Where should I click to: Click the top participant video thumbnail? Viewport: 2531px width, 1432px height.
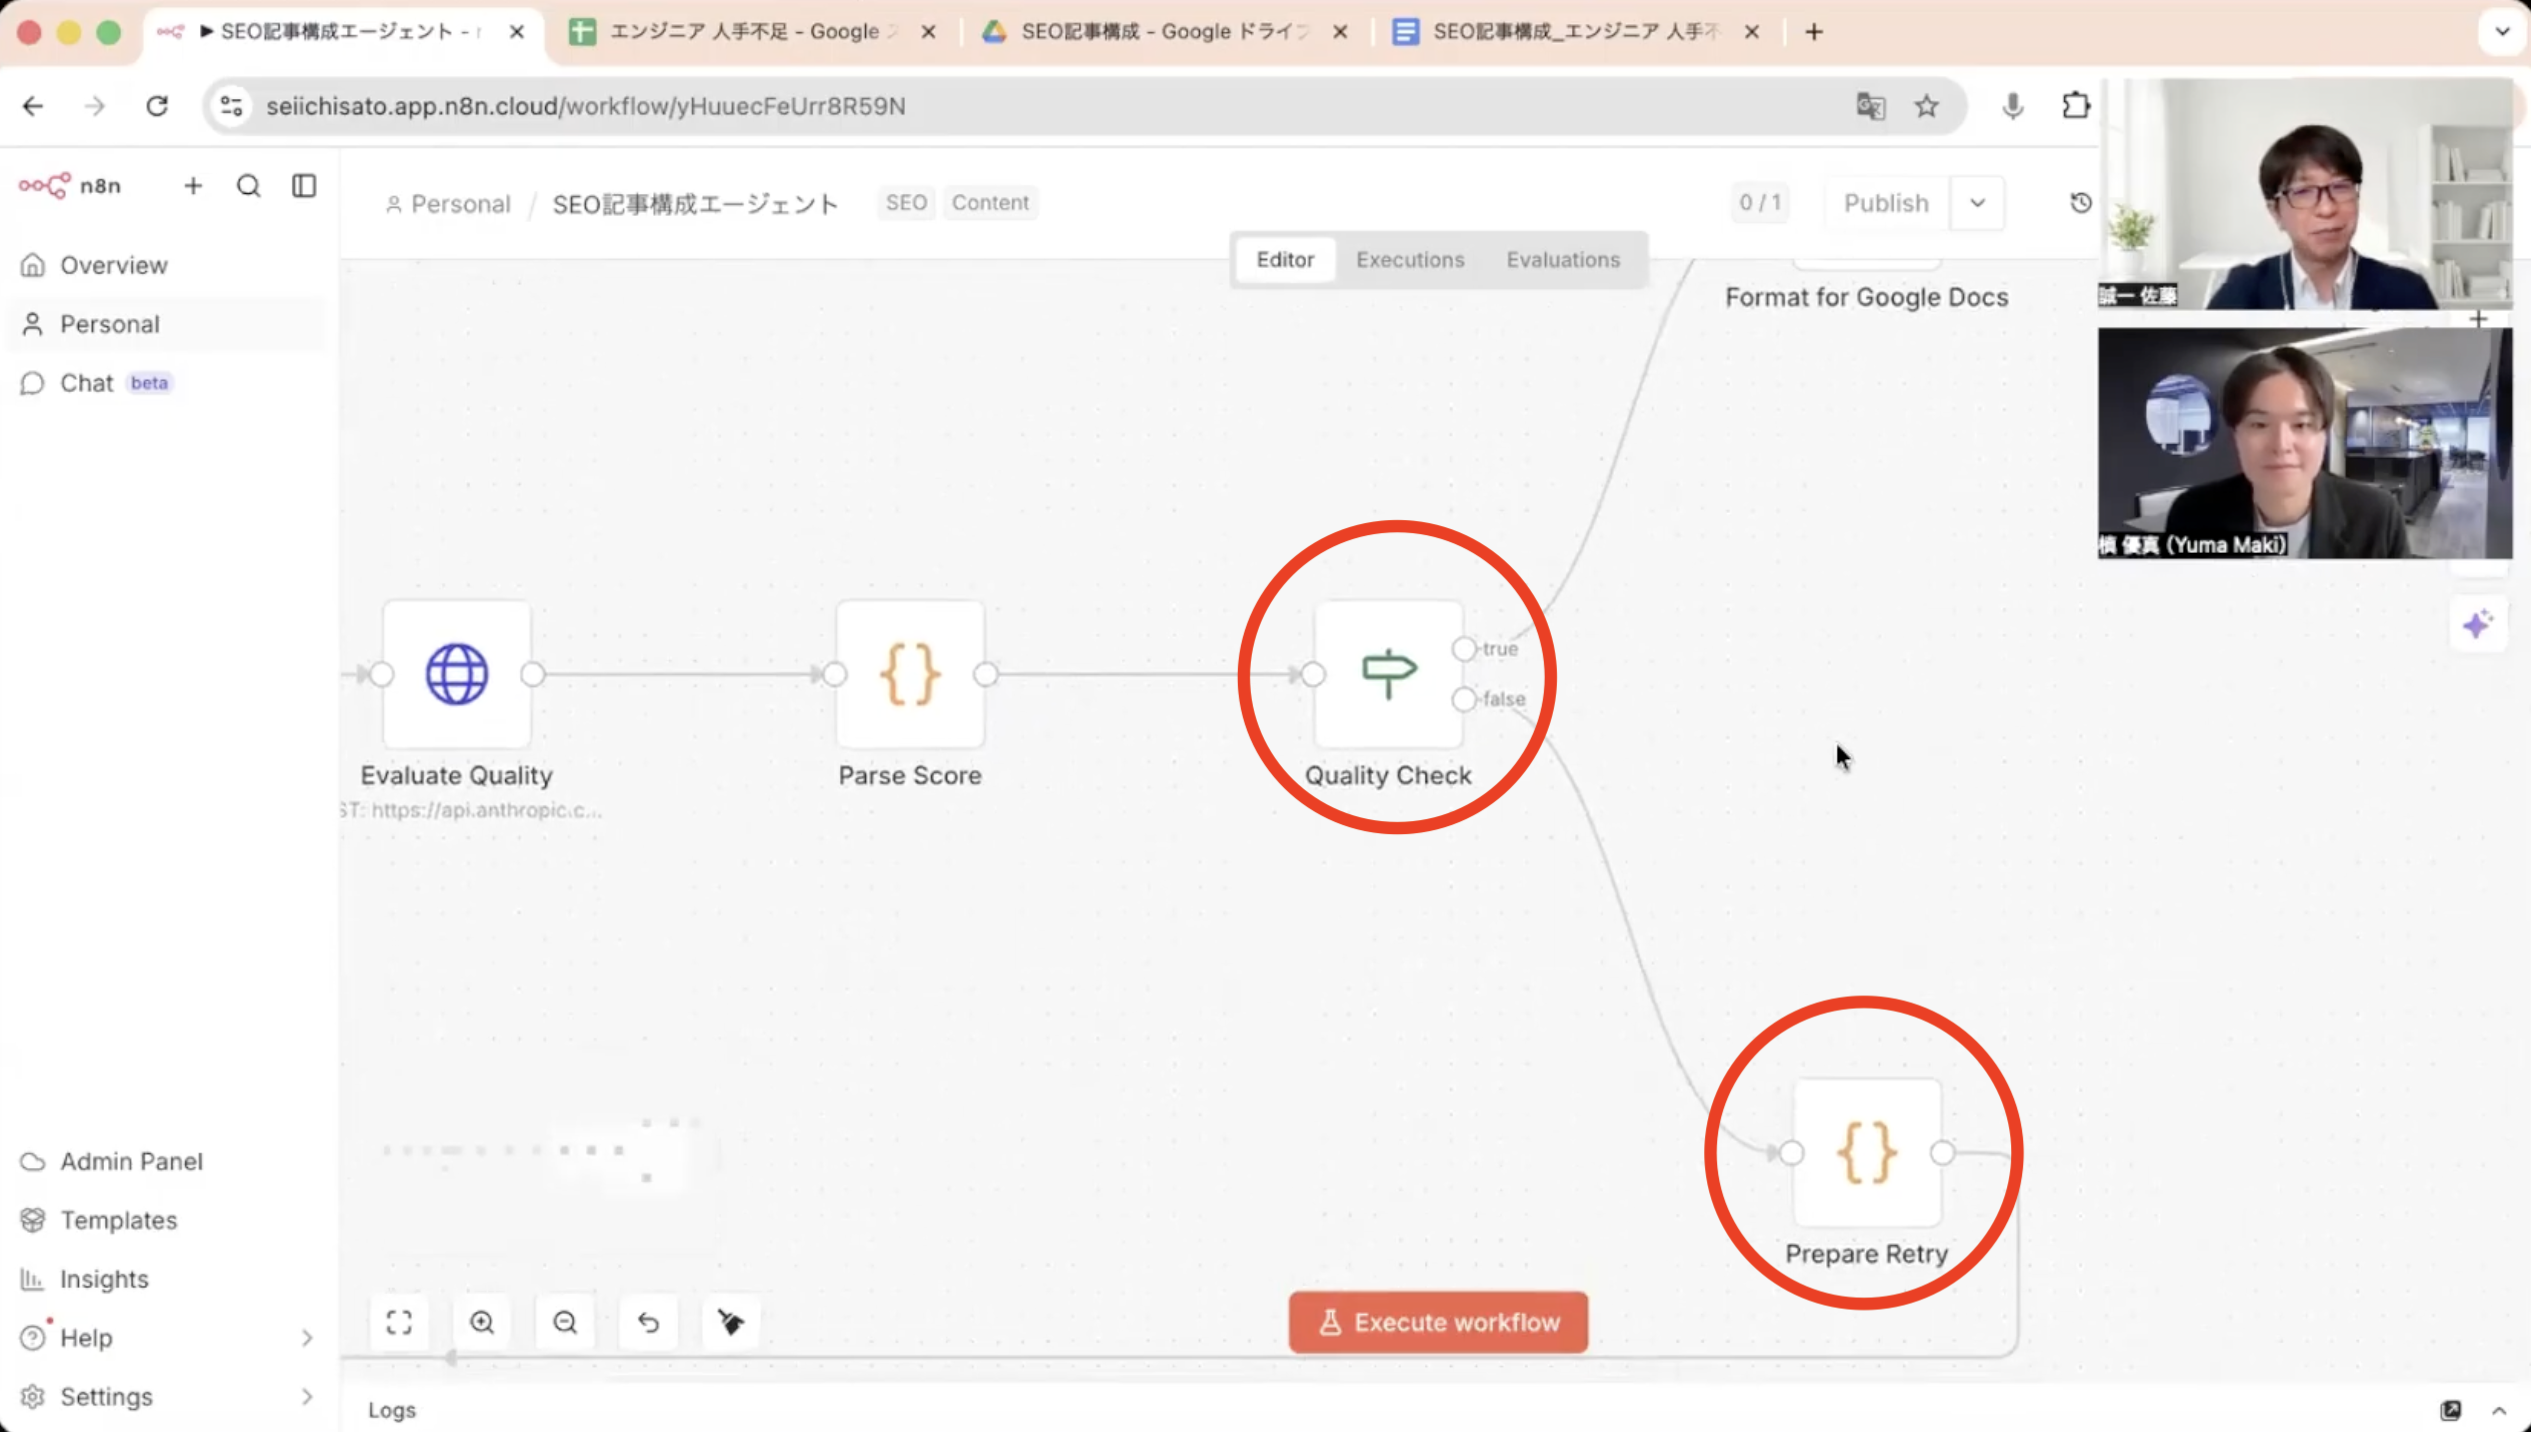tap(2304, 195)
